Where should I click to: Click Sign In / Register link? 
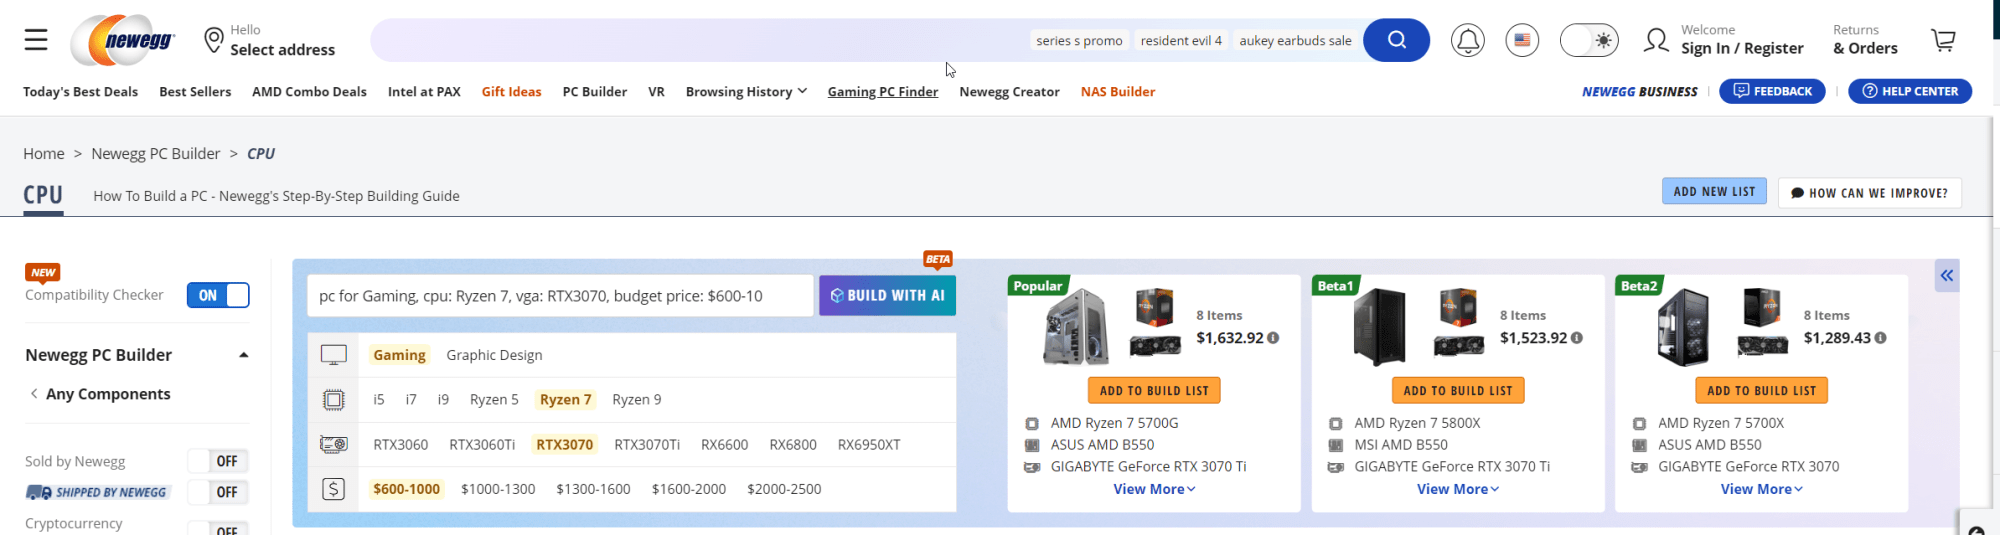coord(1742,48)
